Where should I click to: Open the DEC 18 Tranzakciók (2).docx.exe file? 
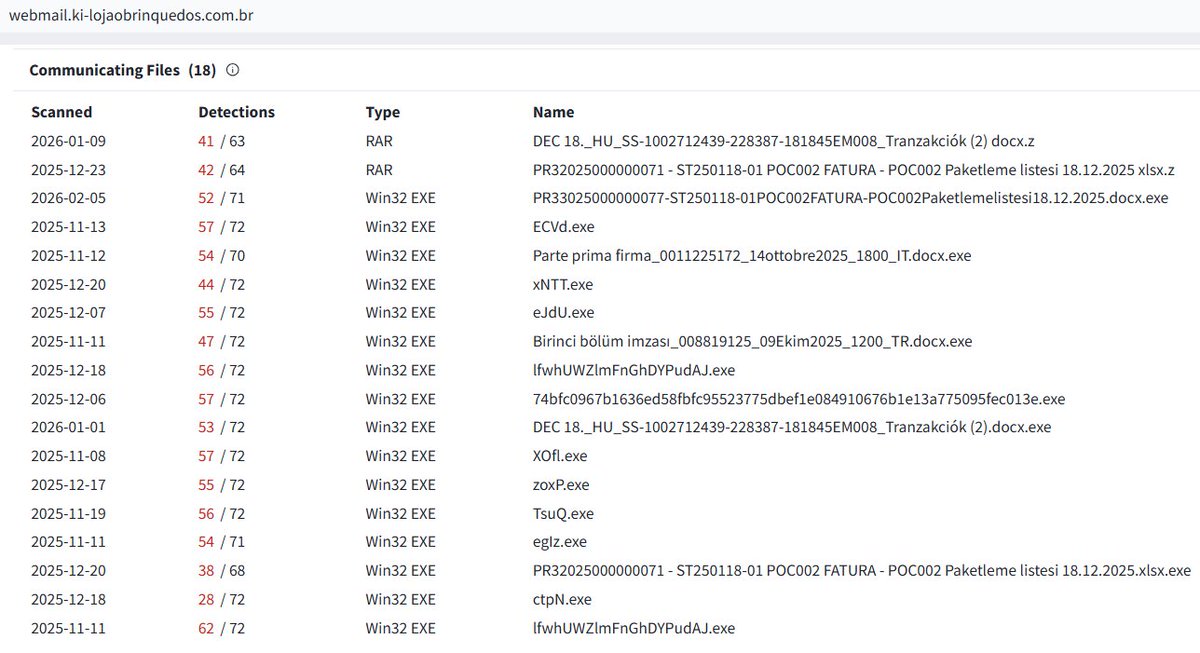[792, 427]
